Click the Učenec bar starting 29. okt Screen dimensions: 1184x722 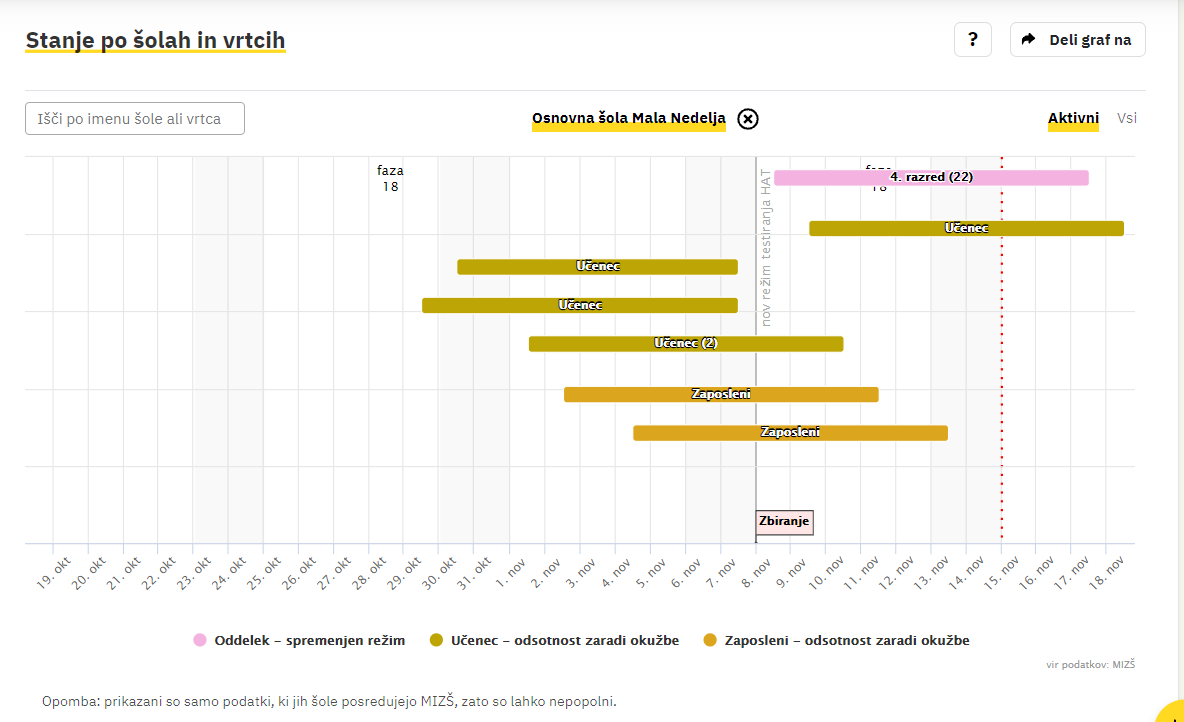[579, 306]
